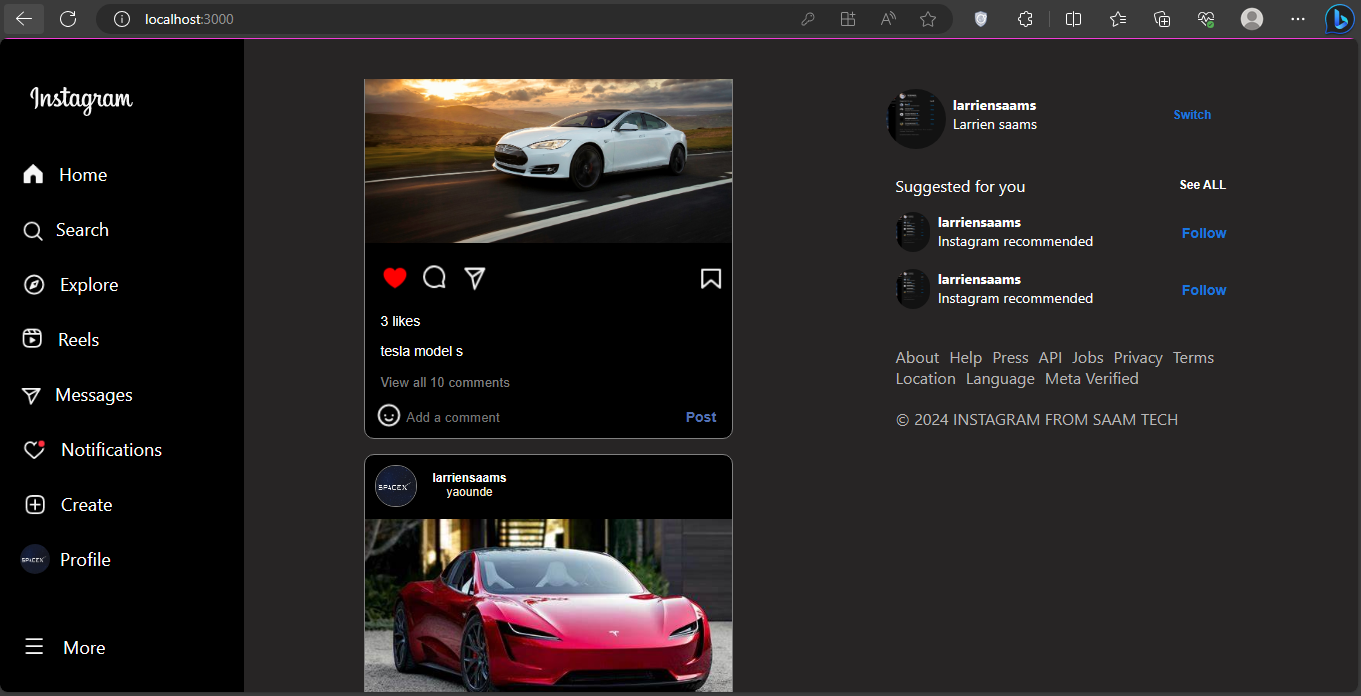
Task: Click See ALL suggestions
Action: point(1202,185)
